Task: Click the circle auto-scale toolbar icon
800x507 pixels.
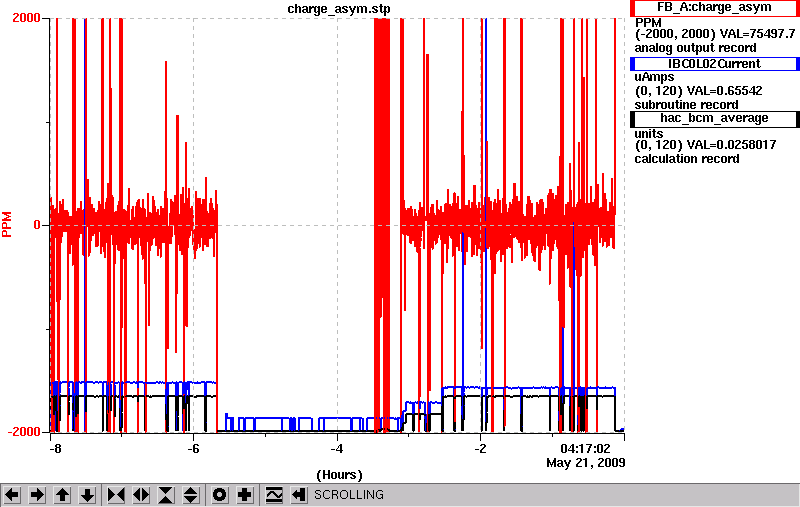Action: click(220, 495)
